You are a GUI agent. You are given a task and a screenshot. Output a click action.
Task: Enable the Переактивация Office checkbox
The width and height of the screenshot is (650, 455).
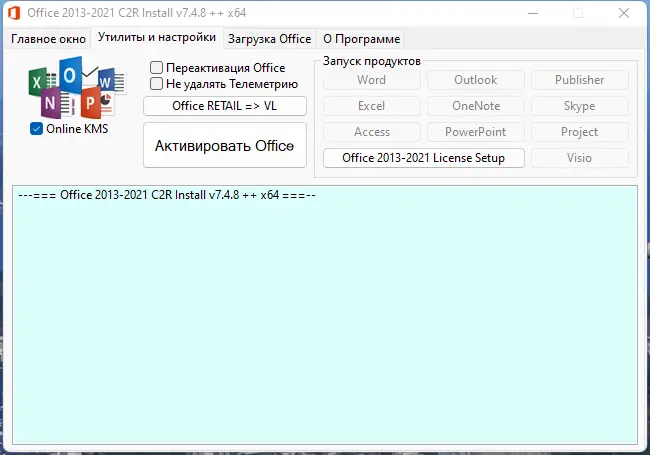click(x=156, y=68)
